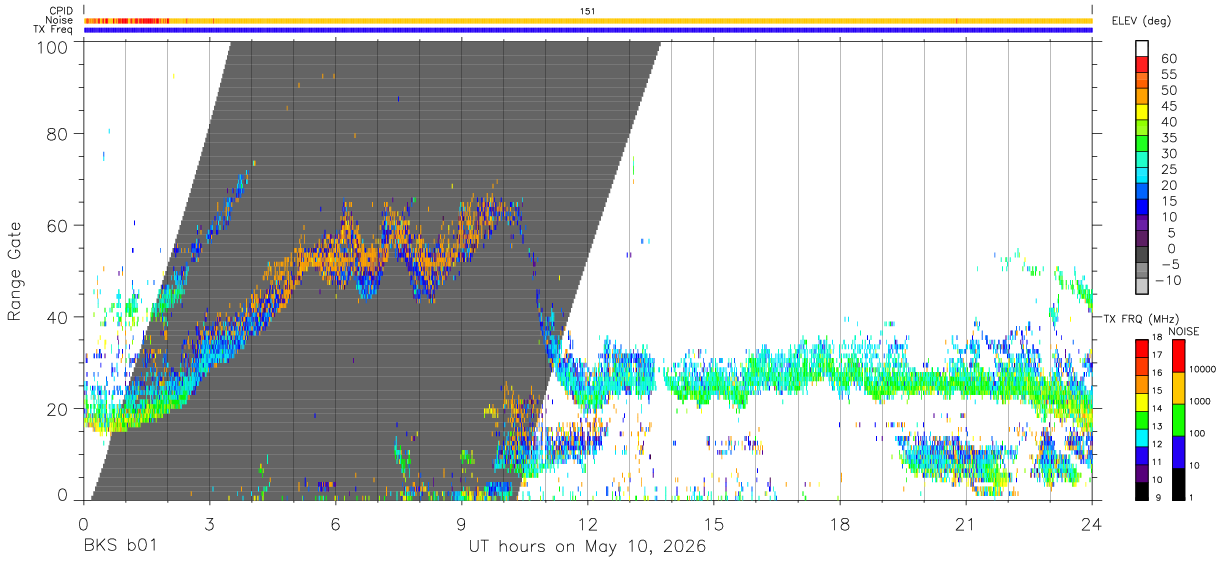
Task: Click y-axis tick label 100
Action: pyautogui.click(x=53, y=46)
